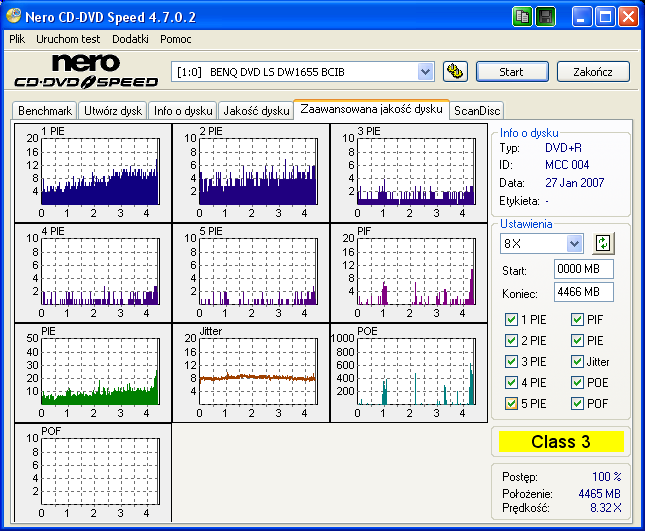The image size is (645, 531).
Task: Click the refresh icon beside speed dropdown
Action: pyautogui.click(x=603, y=243)
